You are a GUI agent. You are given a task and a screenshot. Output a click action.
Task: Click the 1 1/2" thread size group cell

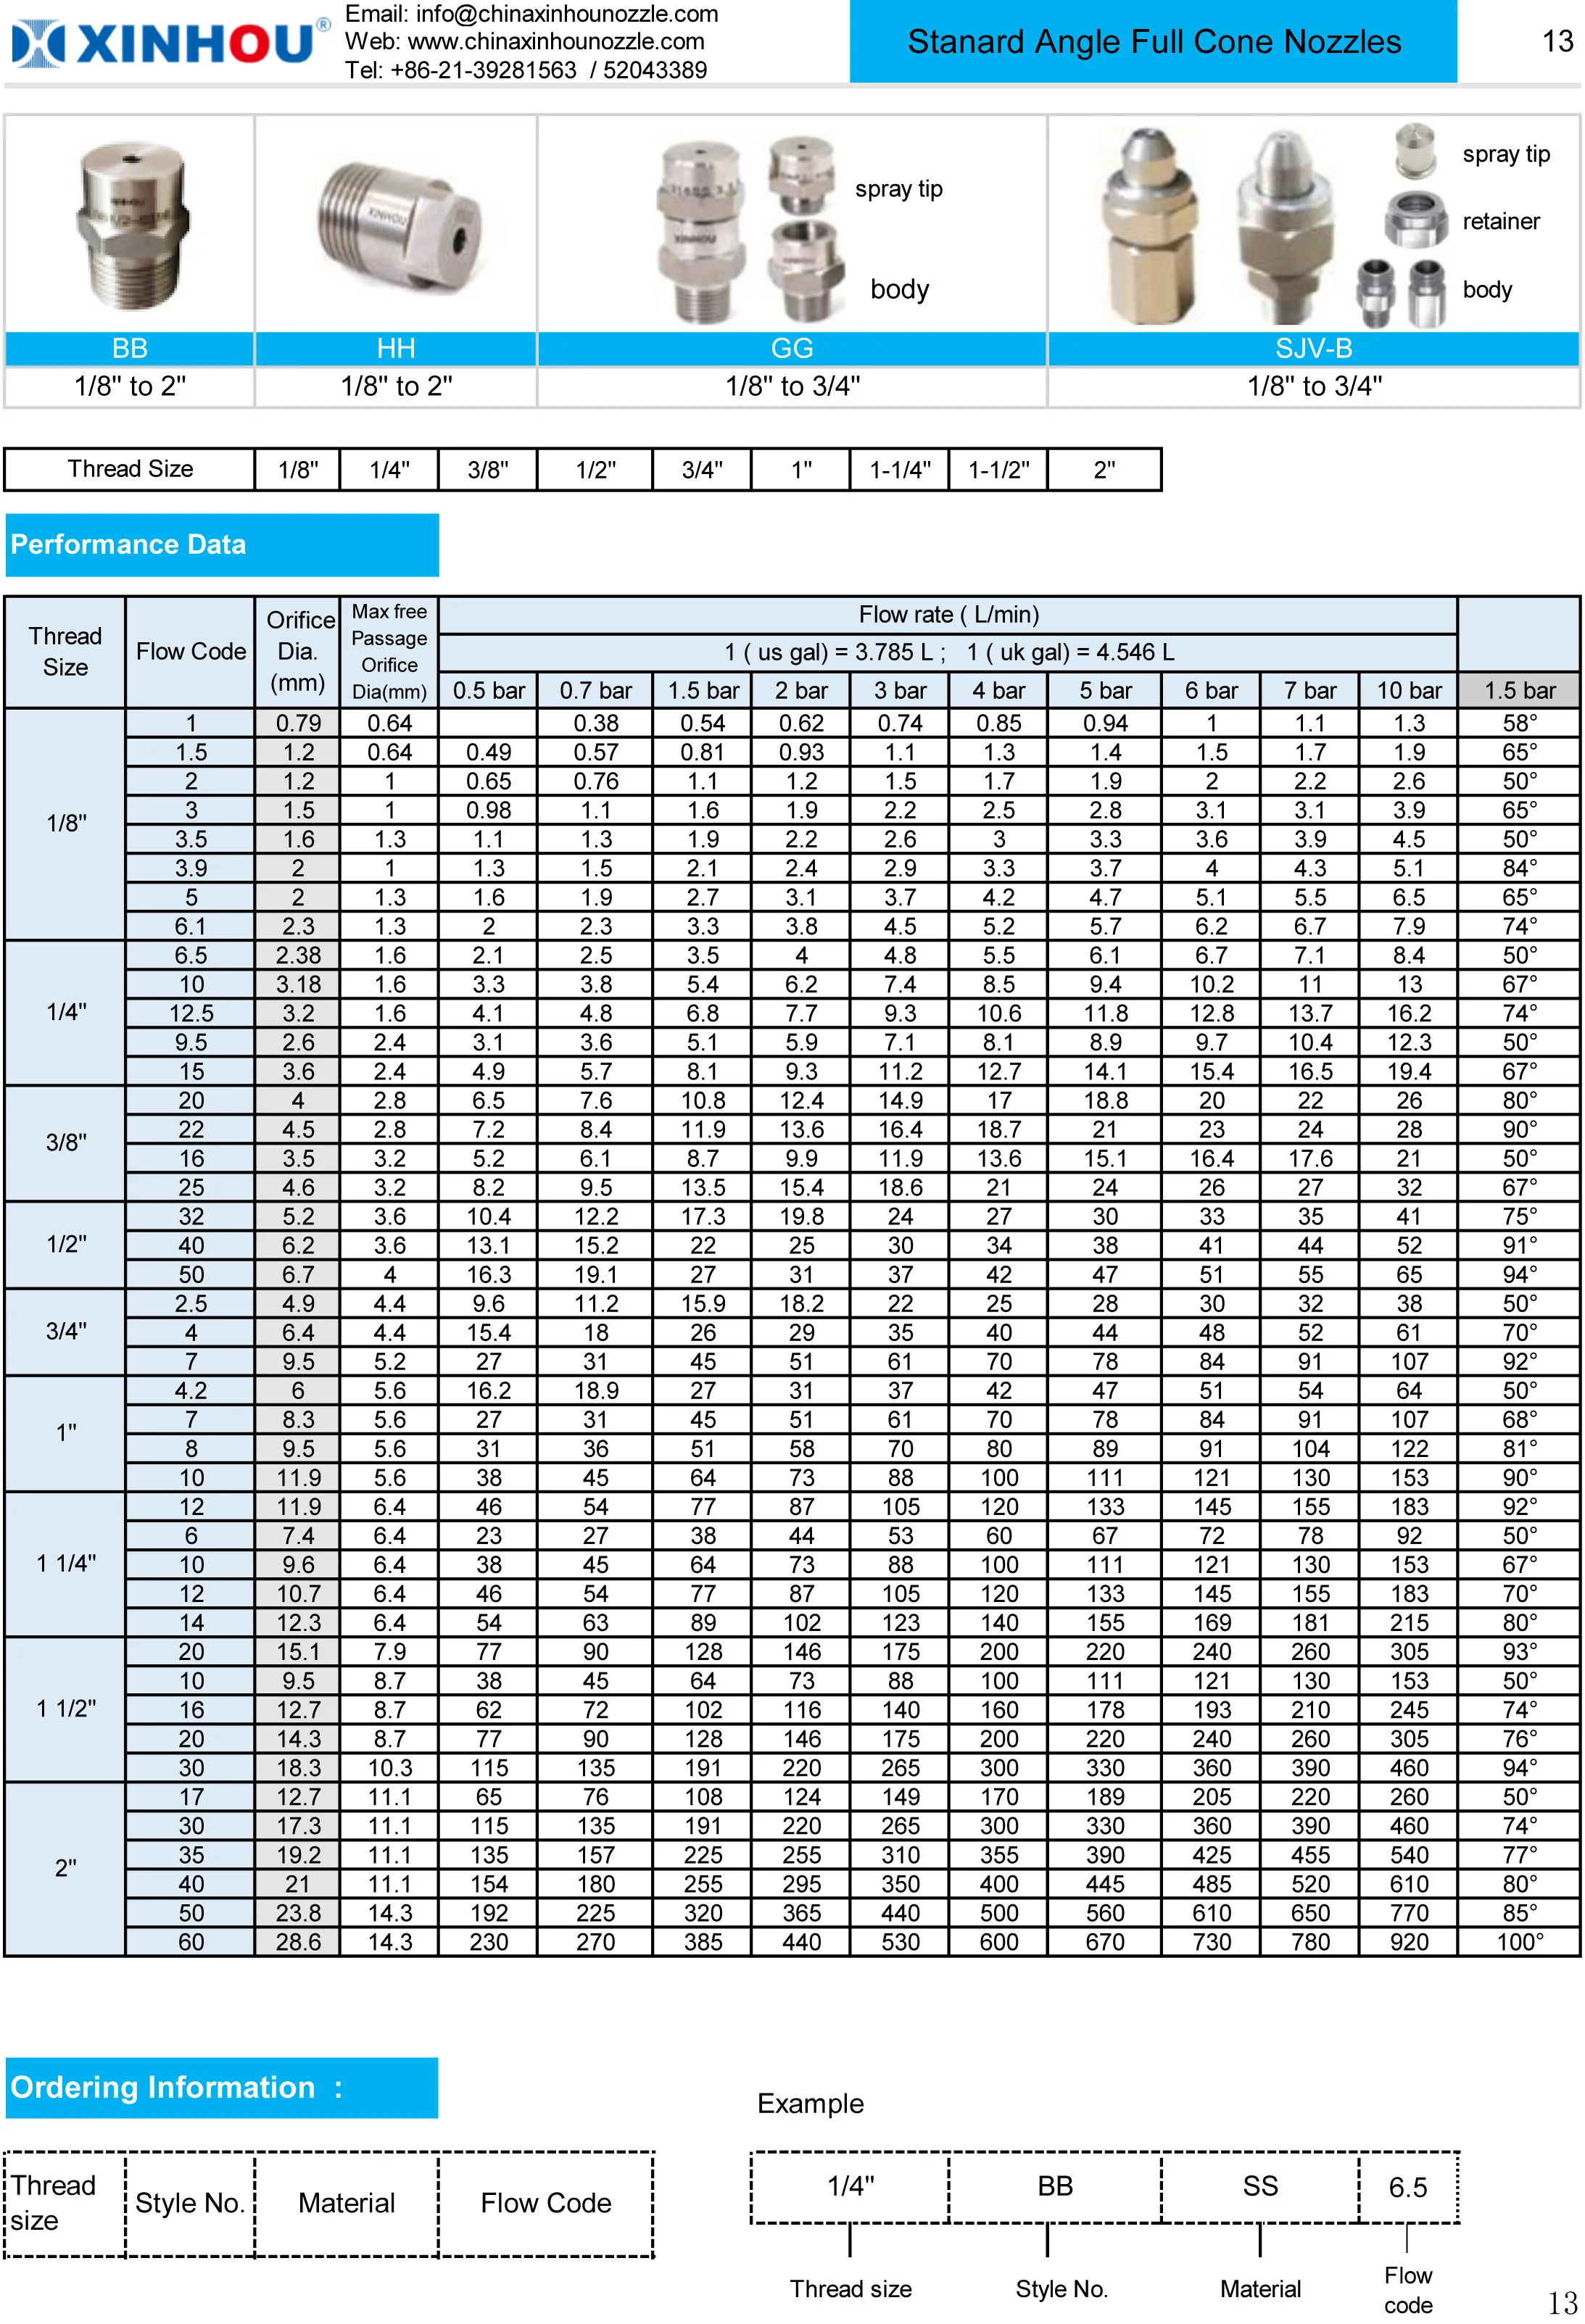pyautogui.click(x=66, y=1708)
